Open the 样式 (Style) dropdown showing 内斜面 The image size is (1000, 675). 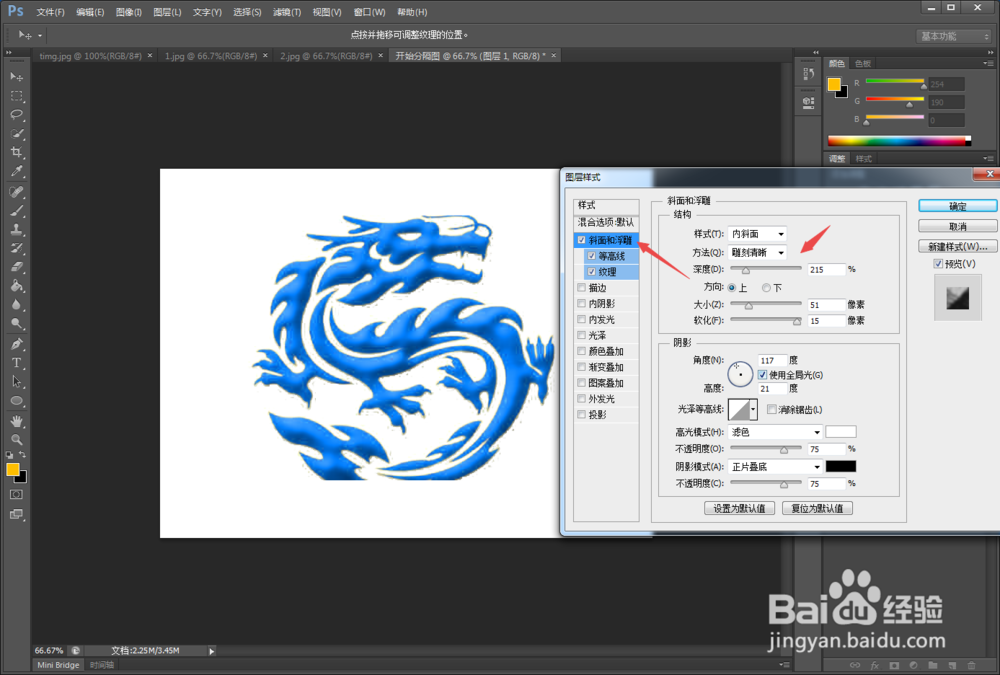[757, 233]
